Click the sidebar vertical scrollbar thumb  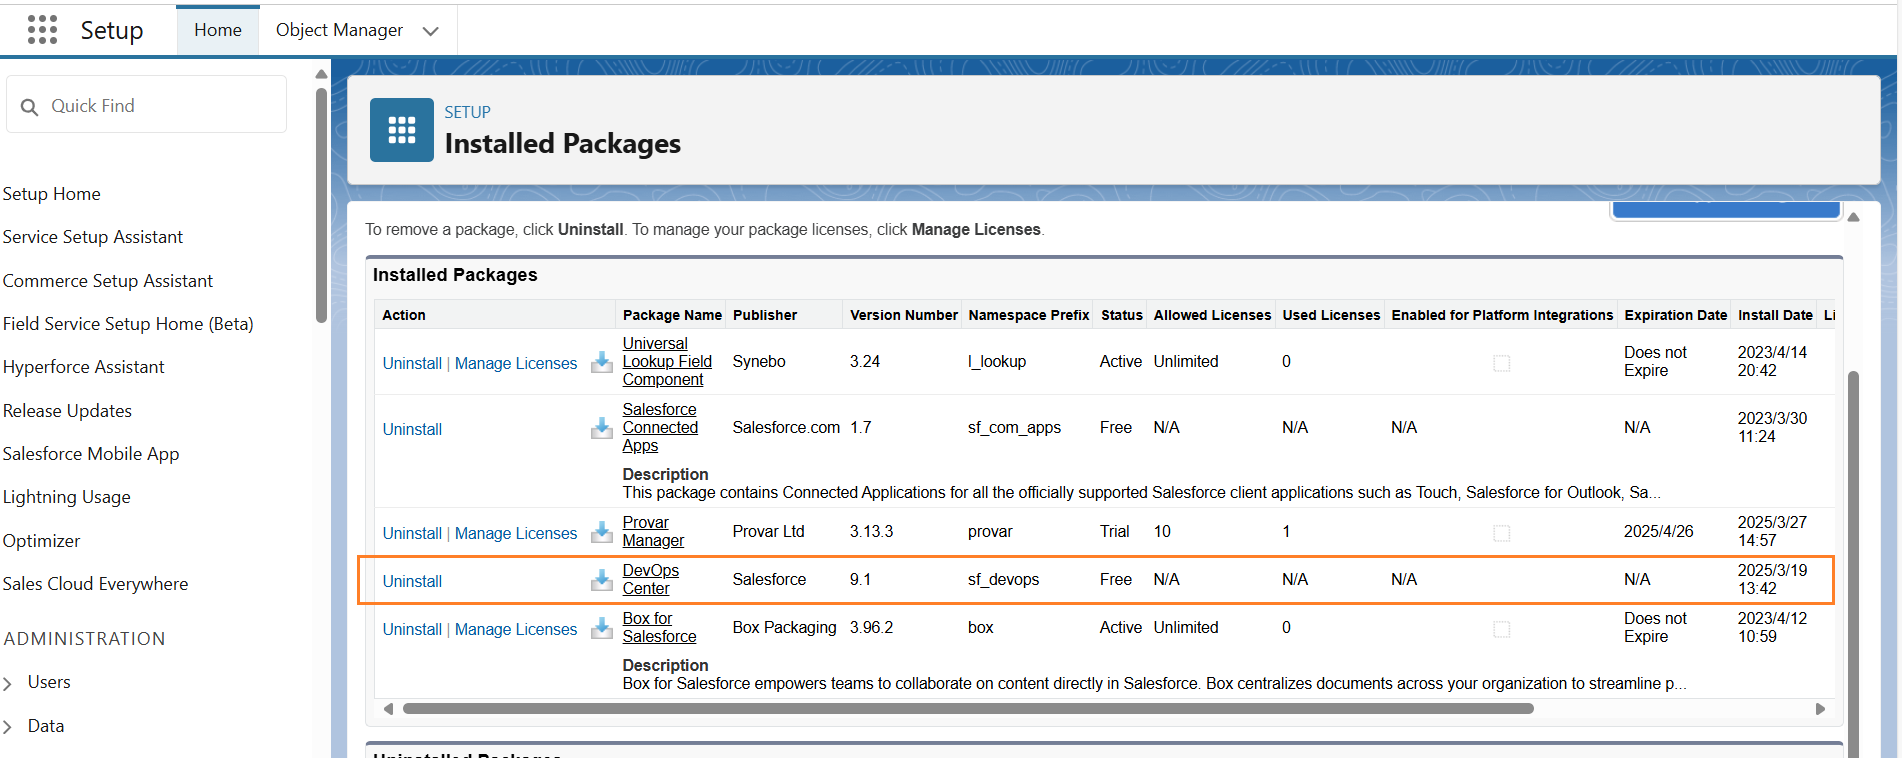(321, 205)
